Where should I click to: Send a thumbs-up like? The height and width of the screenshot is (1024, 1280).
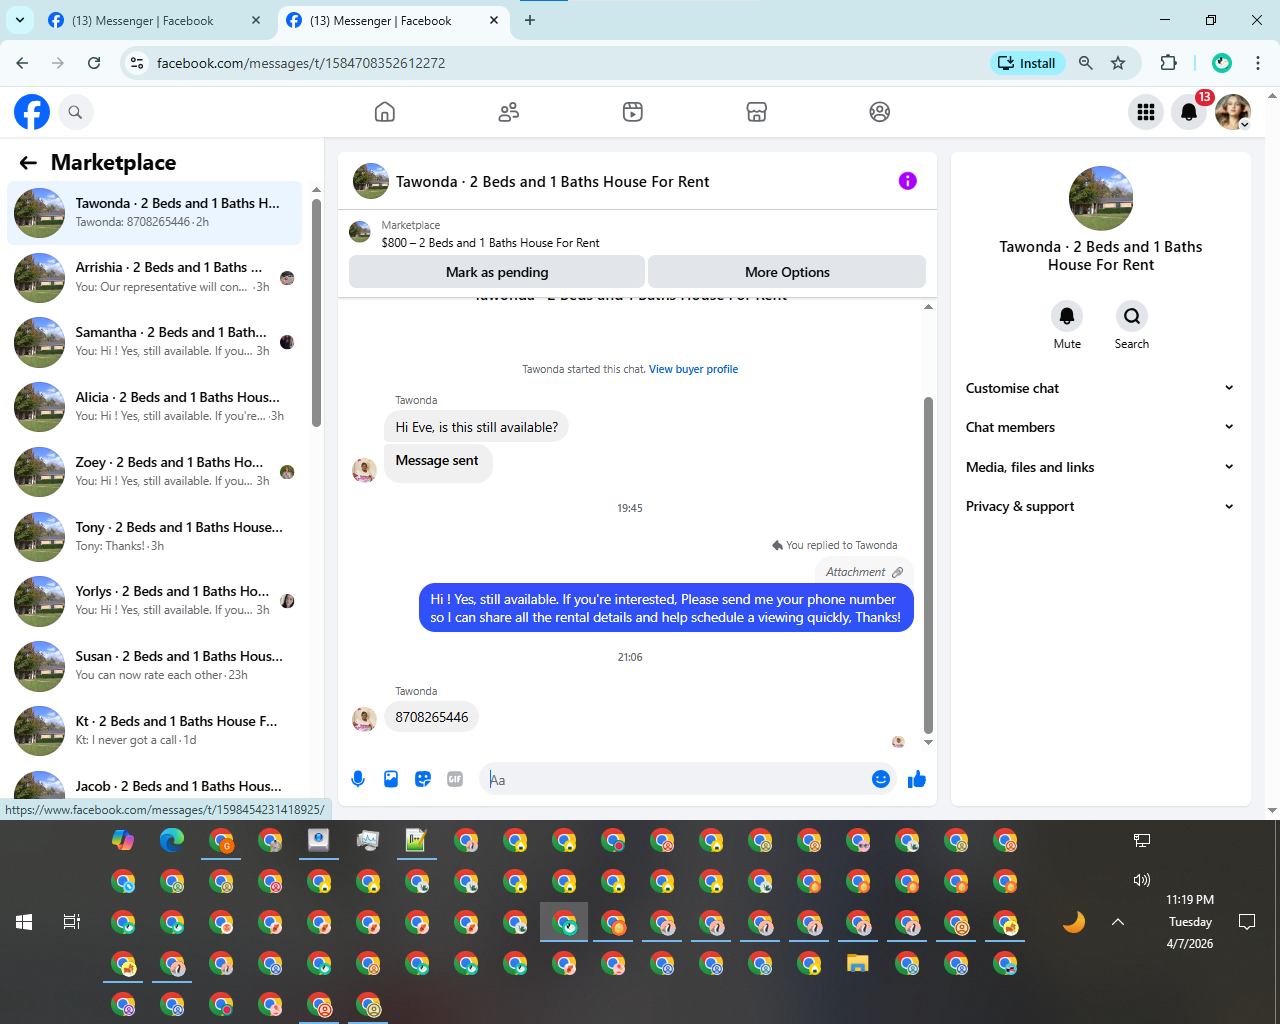coord(917,779)
